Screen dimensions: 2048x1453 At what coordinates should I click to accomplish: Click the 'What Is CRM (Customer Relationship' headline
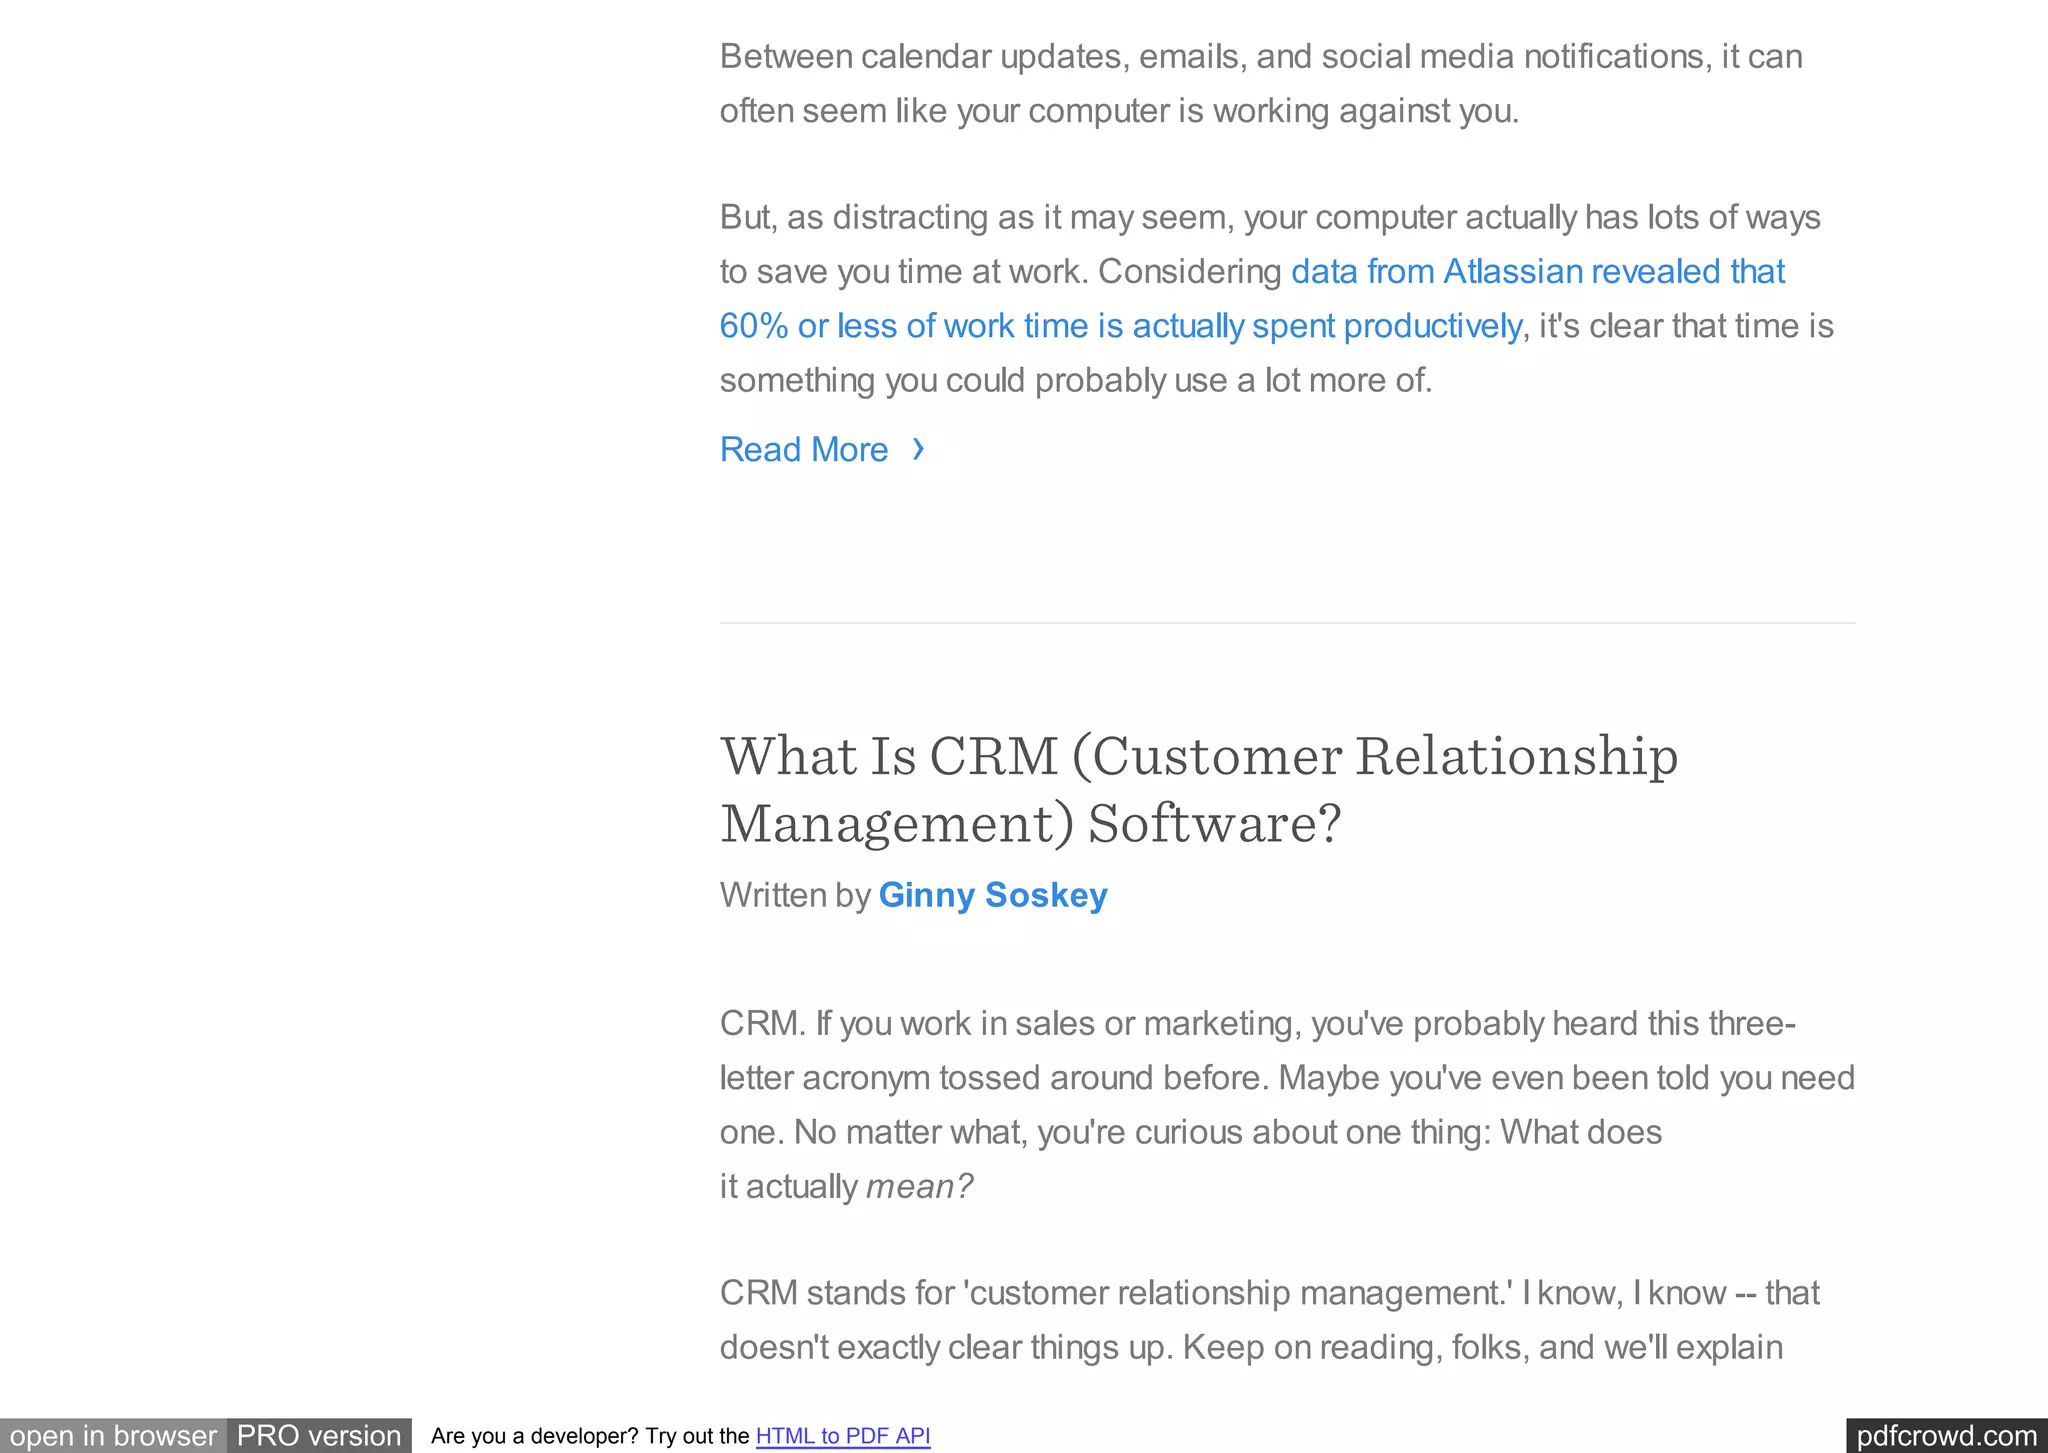(x=1198, y=756)
